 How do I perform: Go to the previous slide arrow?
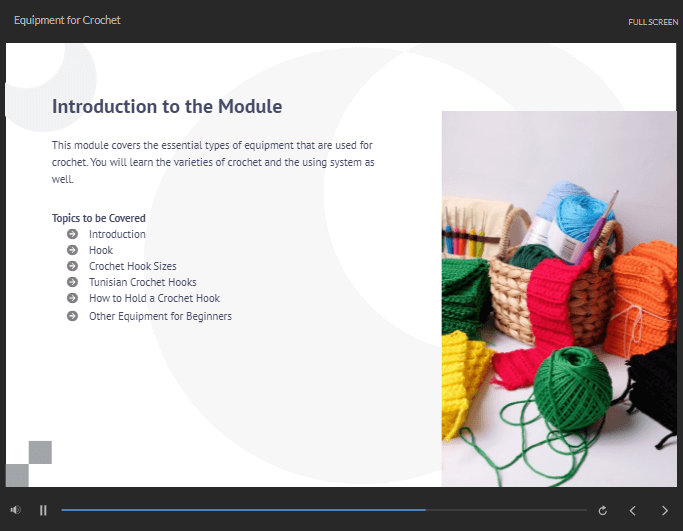[633, 511]
